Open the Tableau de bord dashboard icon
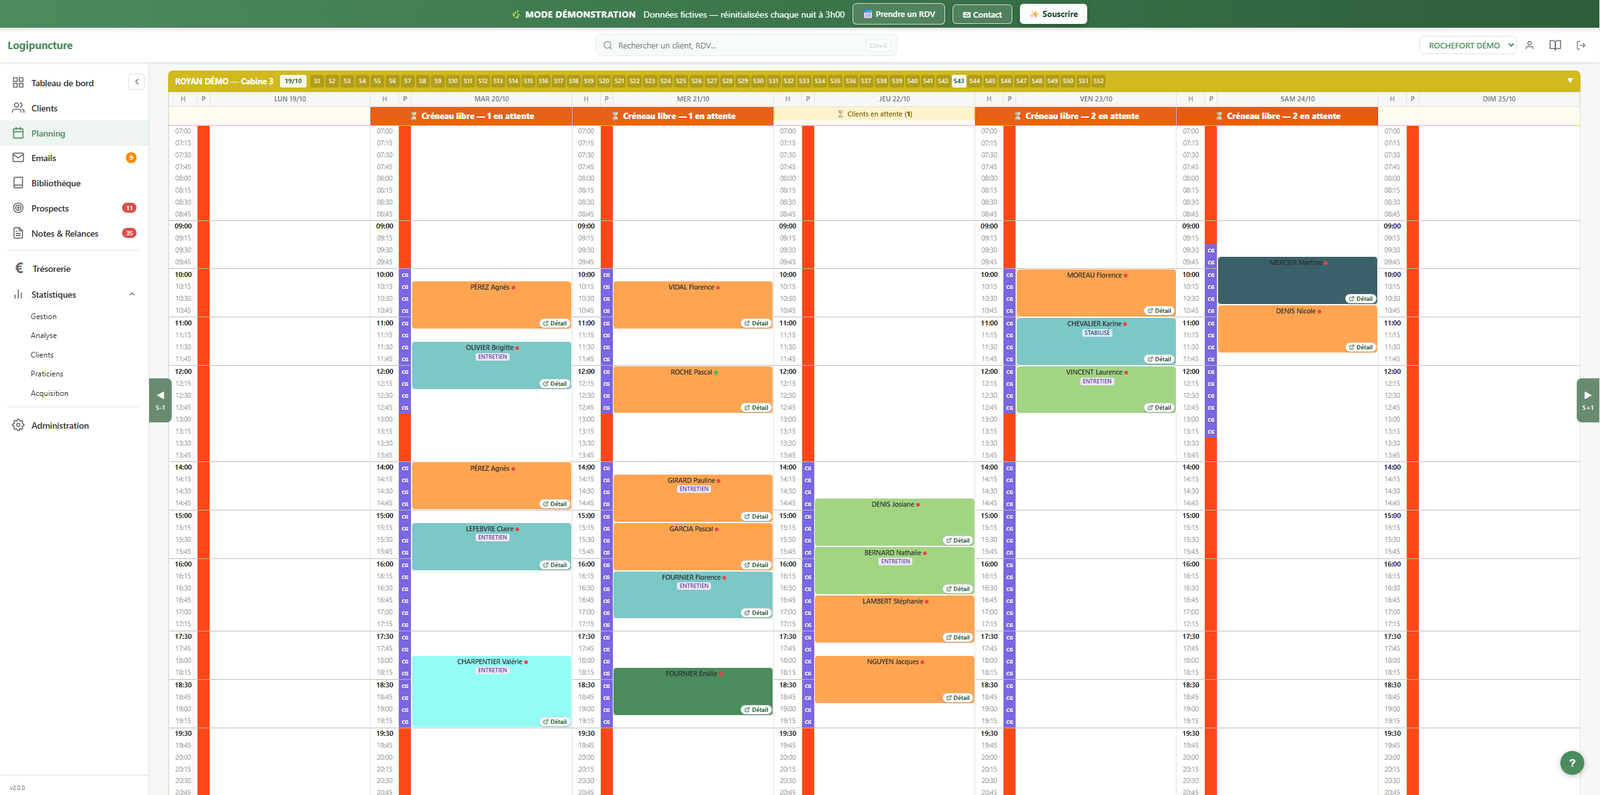This screenshot has height=795, width=1600. [18, 83]
